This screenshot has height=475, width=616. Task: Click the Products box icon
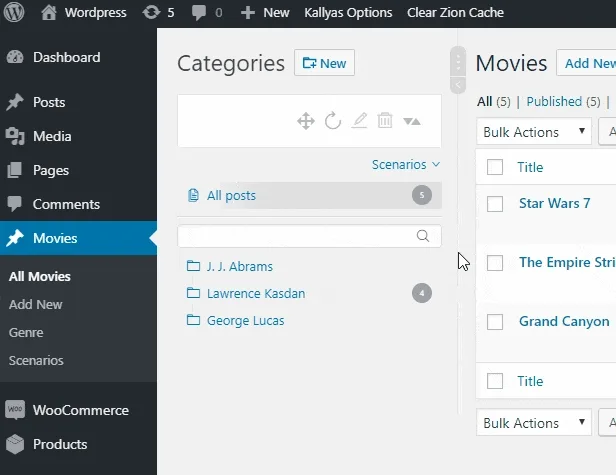15,444
